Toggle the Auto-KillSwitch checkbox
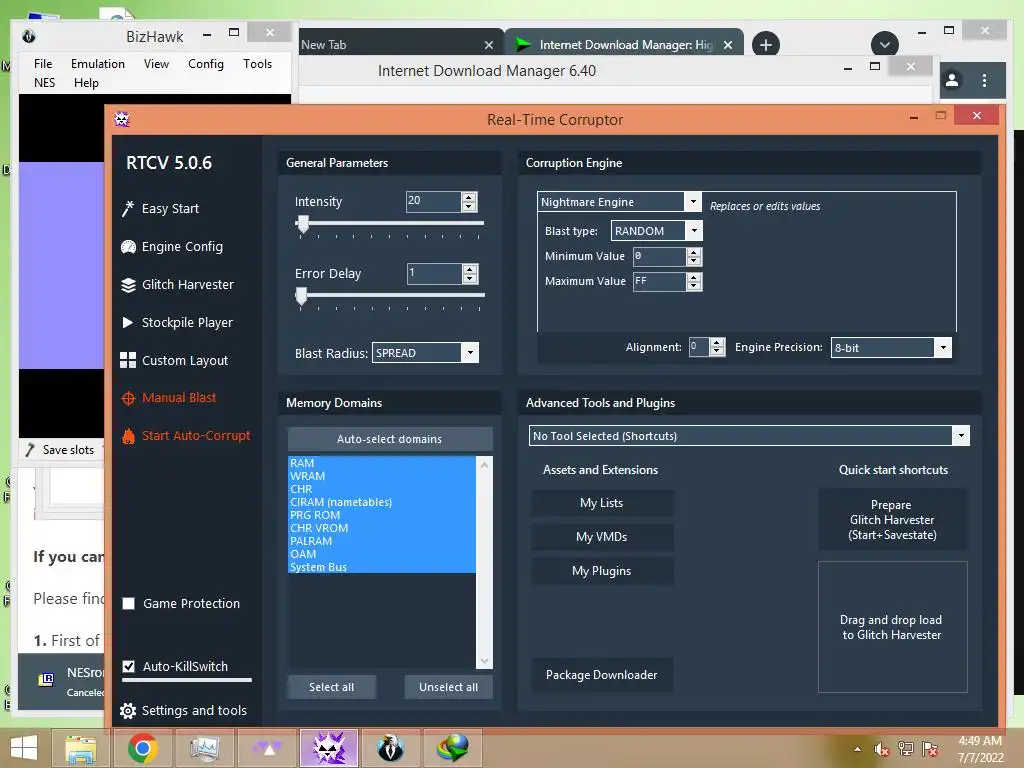 (x=129, y=666)
